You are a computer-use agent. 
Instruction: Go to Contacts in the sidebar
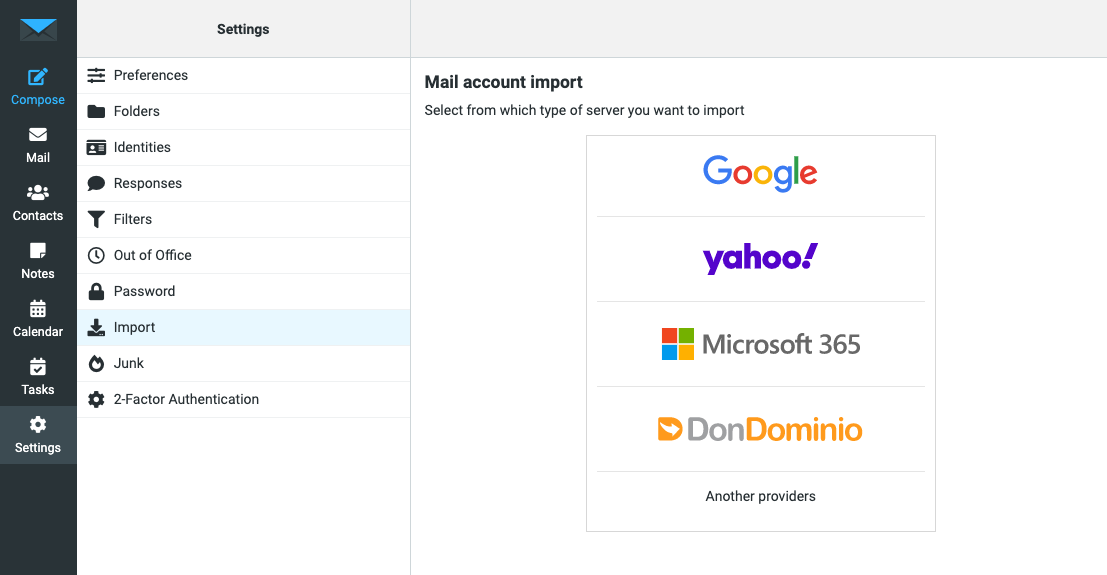coord(37,203)
